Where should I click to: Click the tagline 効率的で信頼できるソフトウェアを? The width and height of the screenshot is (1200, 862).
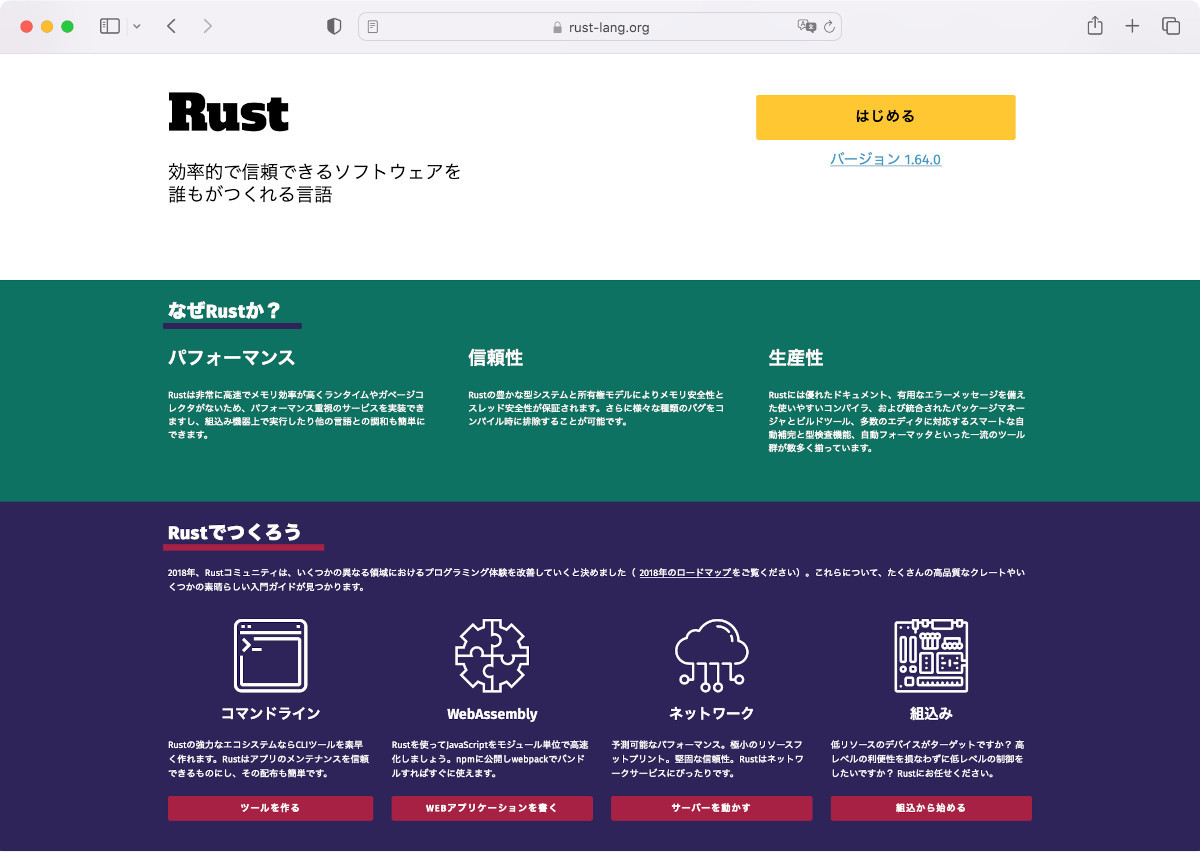coord(315,172)
